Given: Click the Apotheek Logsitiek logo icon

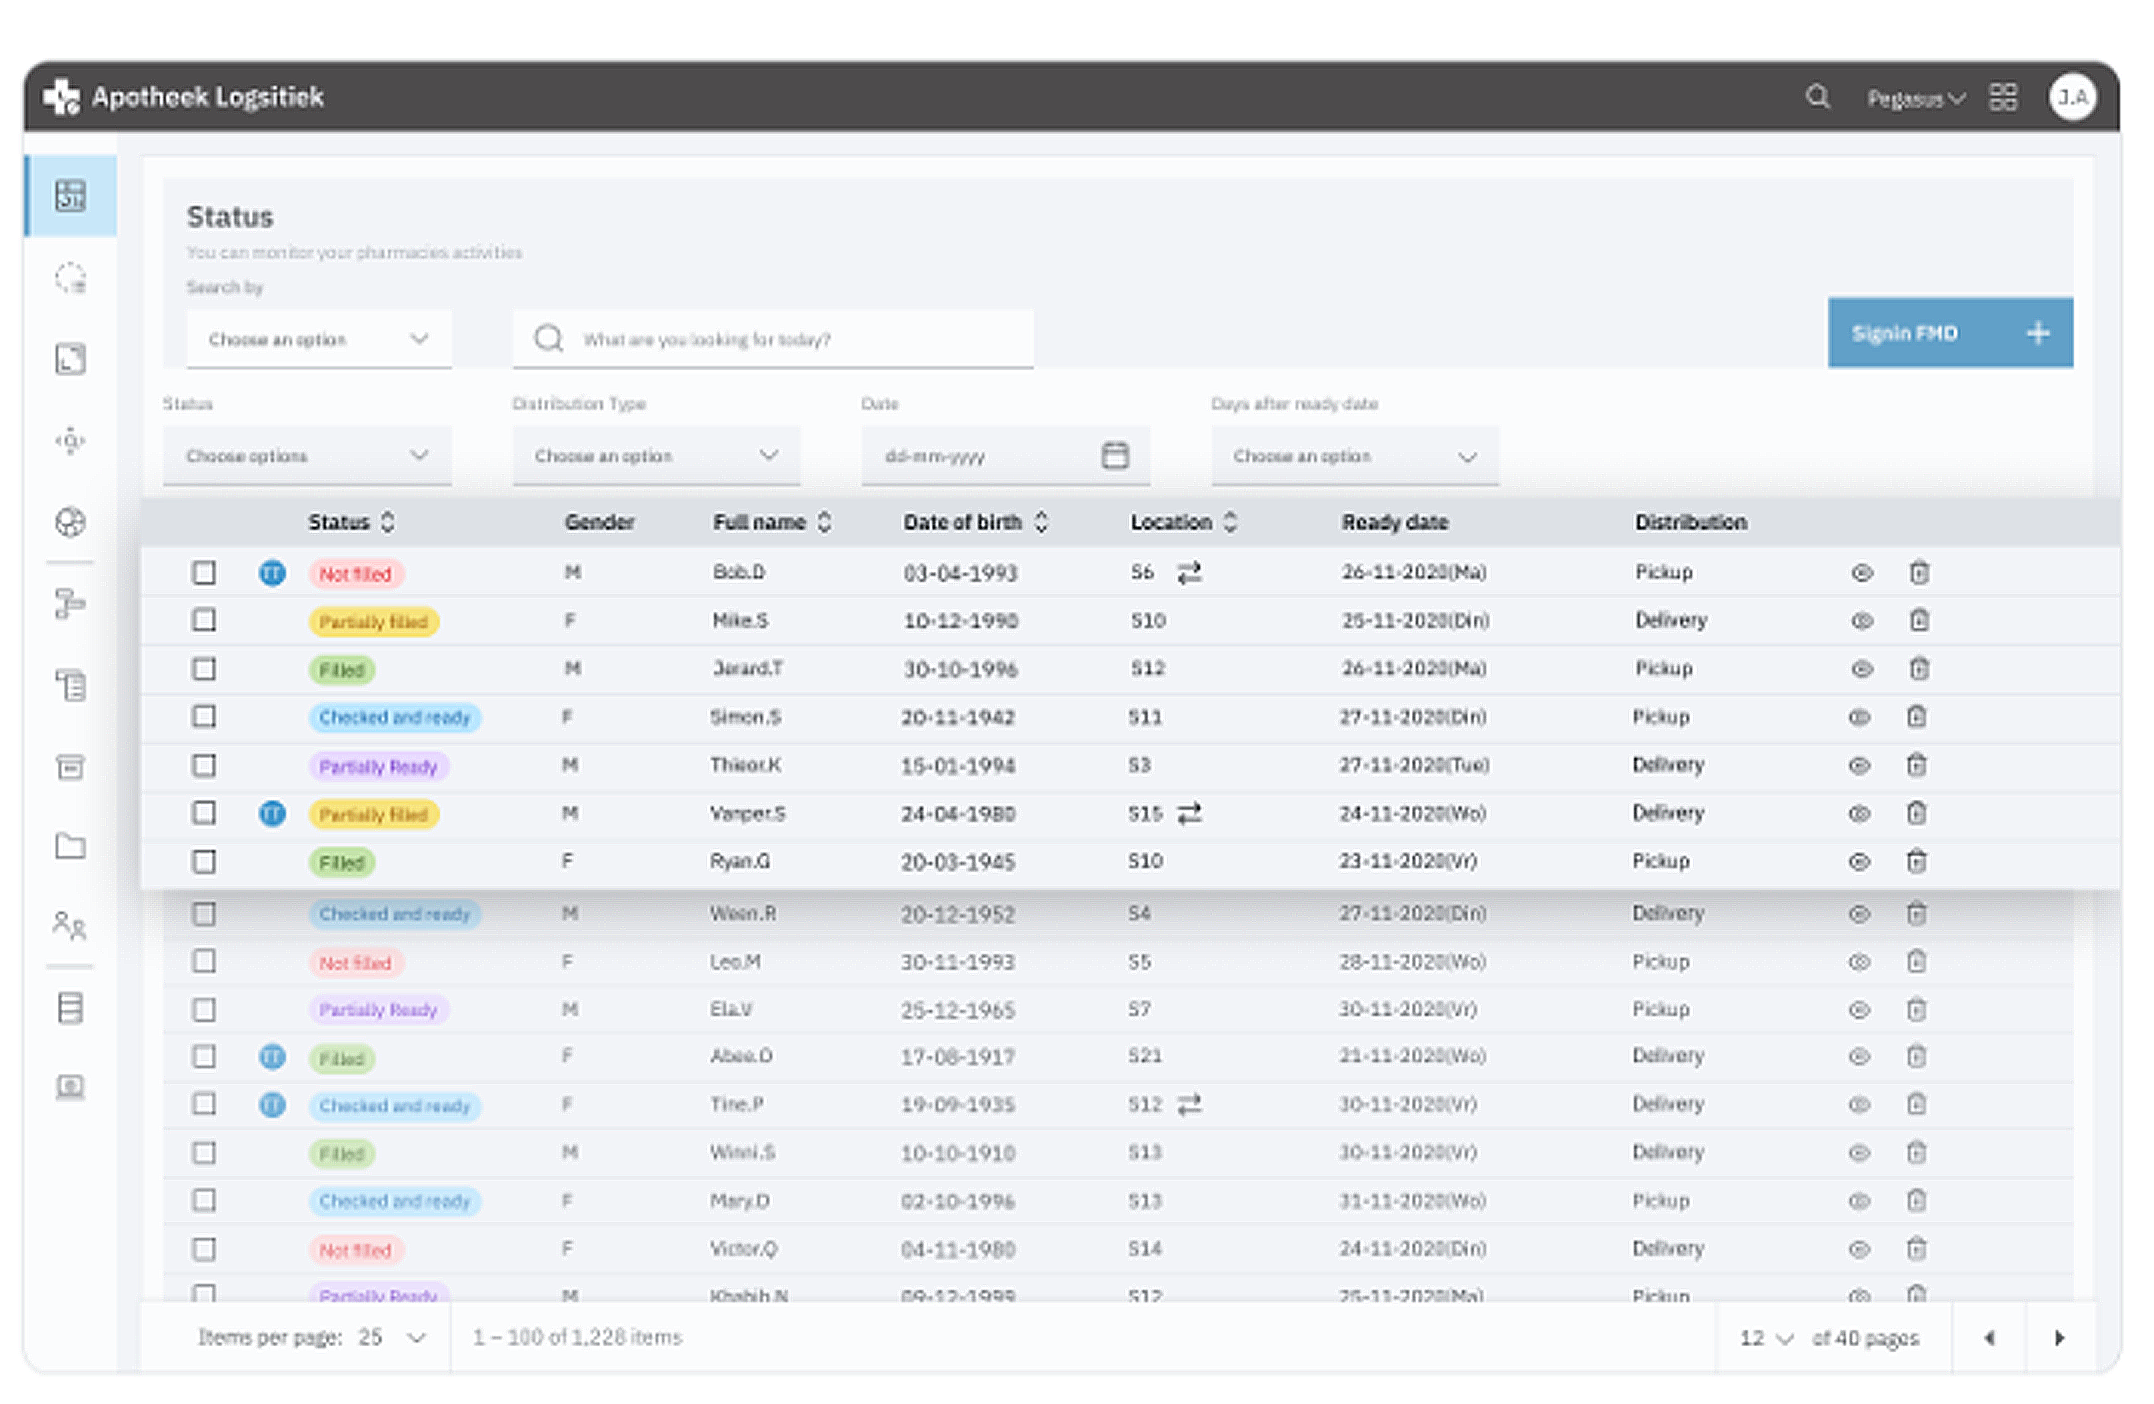Looking at the screenshot, I should [x=62, y=97].
